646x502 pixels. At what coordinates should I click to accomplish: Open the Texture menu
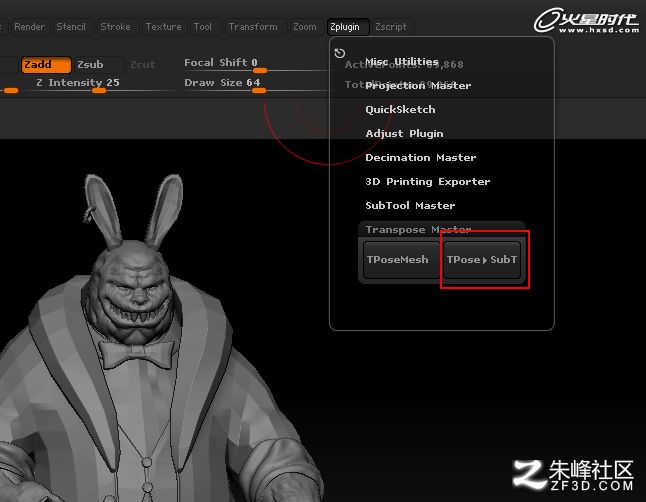point(164,27)
